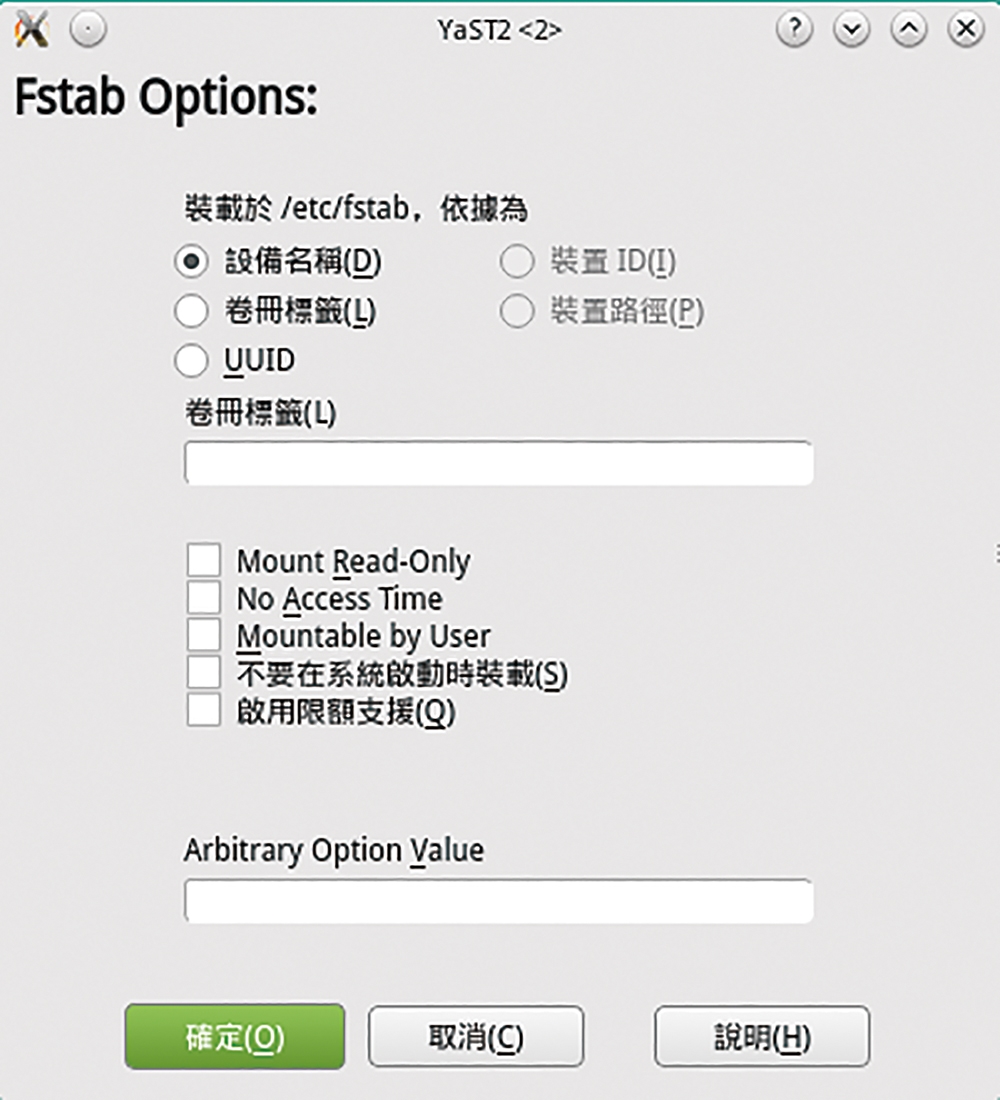The image size is (1000, 1100).
Task: Focus the 卷冊標籤(L) text input field
Action: pyautogui.click(x=499, y=463)
